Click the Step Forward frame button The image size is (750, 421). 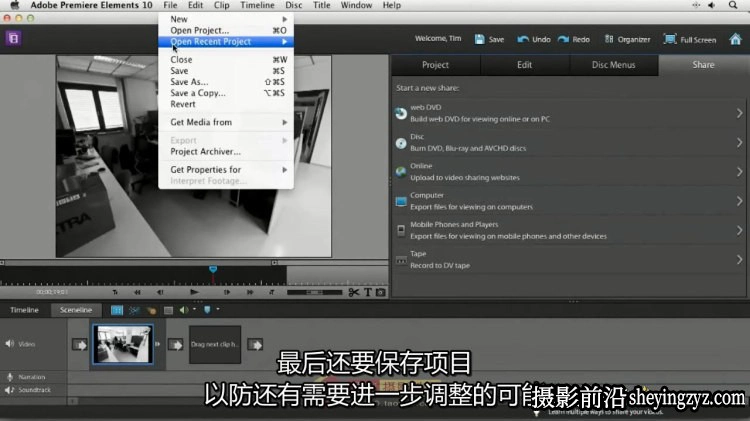pos(227,292)
